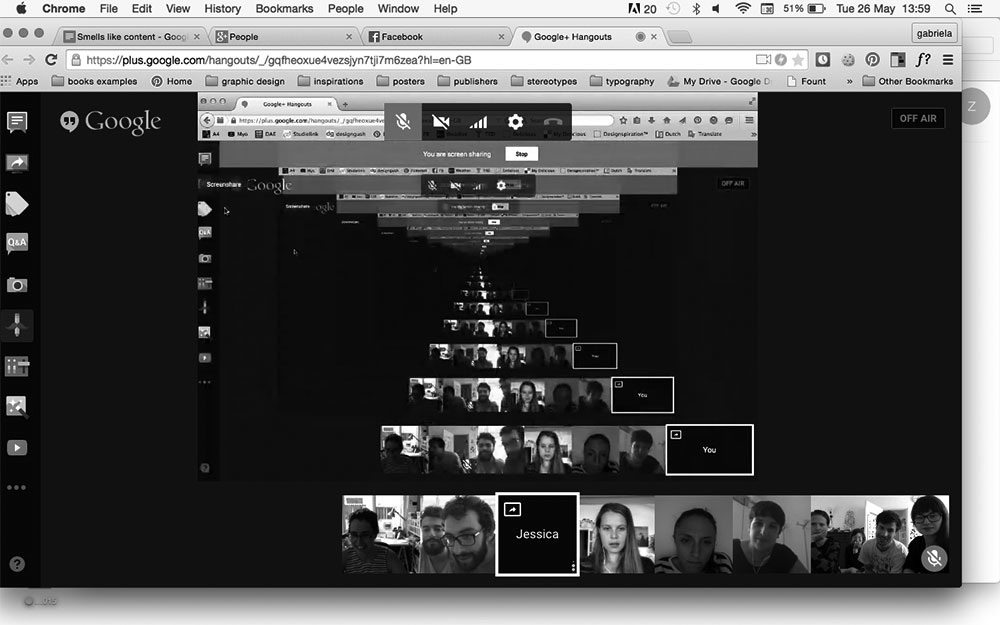Select the Capture camera icon in the sidebar

17,285
